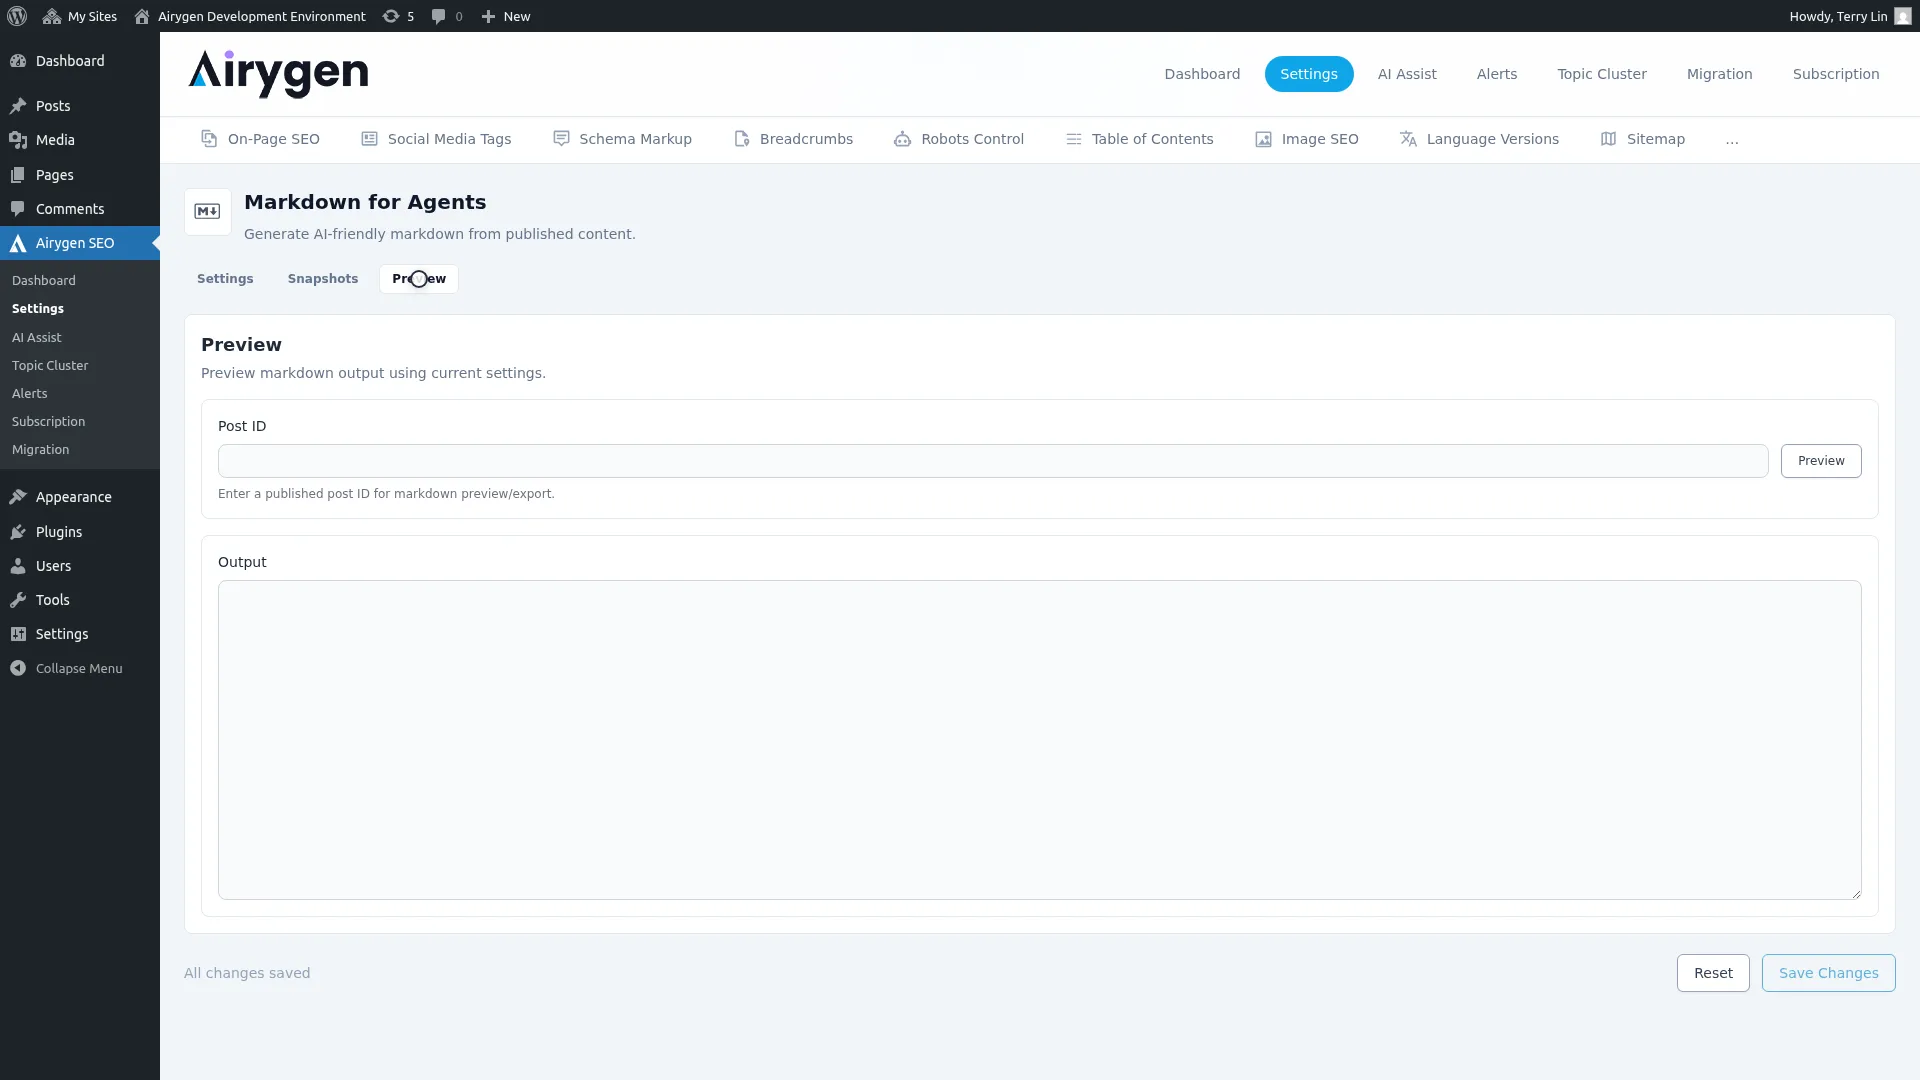Click the Reset button
The height and width of the screenshot is (1080, 1920).
point(1713,973)
